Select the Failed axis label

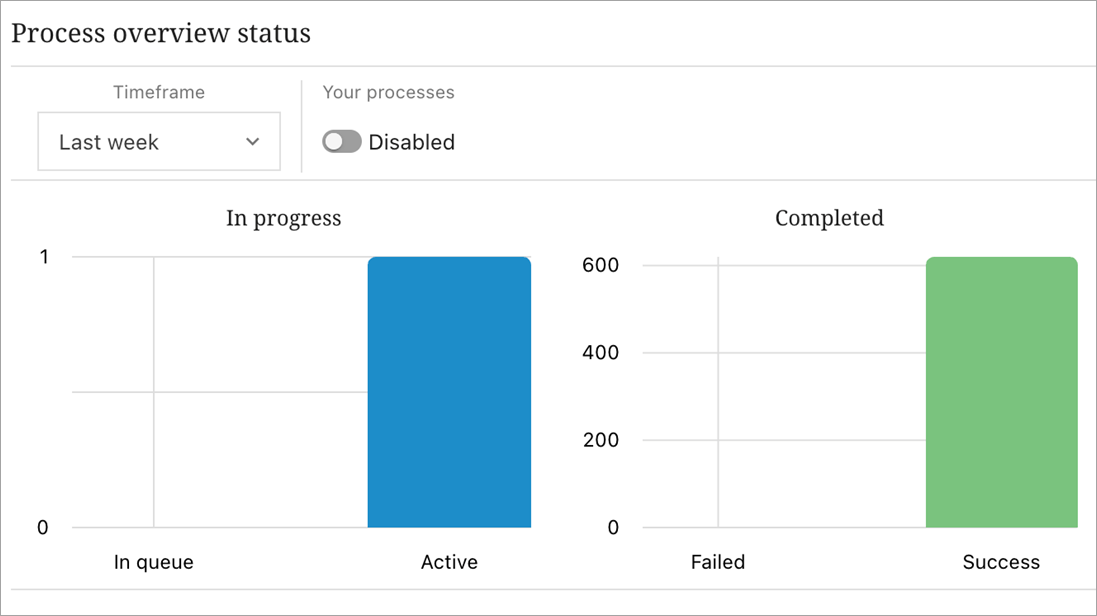click(718, 562)
